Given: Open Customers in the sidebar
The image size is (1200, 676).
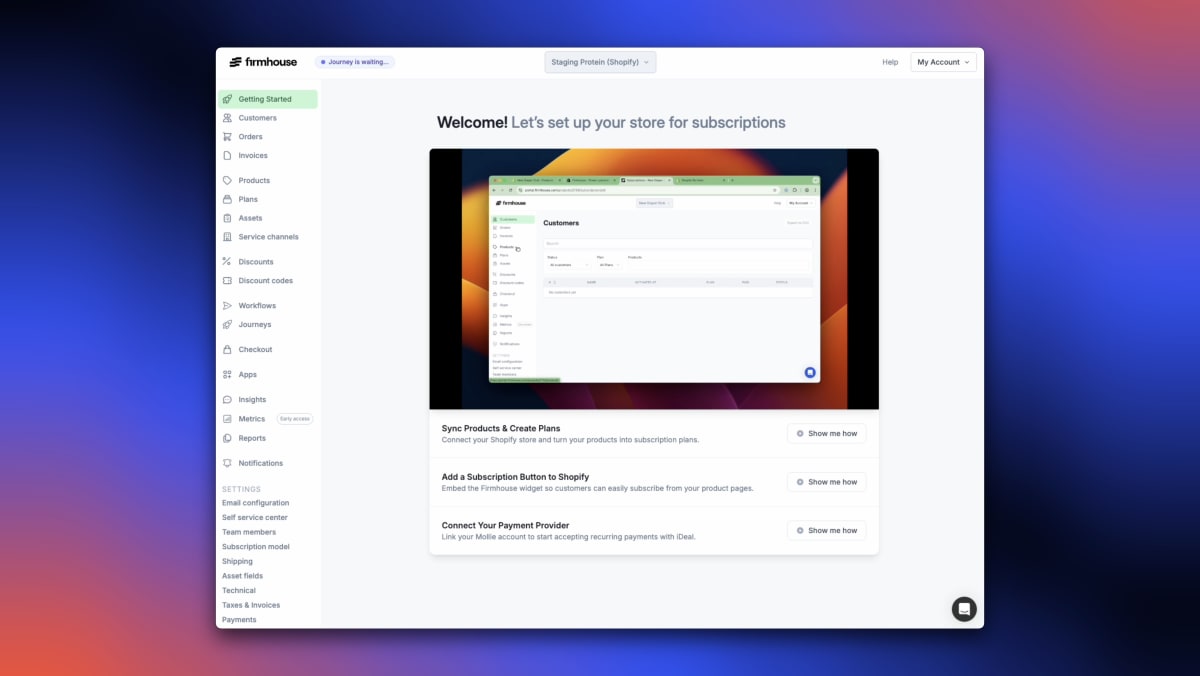Looking at the screenshot, I should 257,118.
